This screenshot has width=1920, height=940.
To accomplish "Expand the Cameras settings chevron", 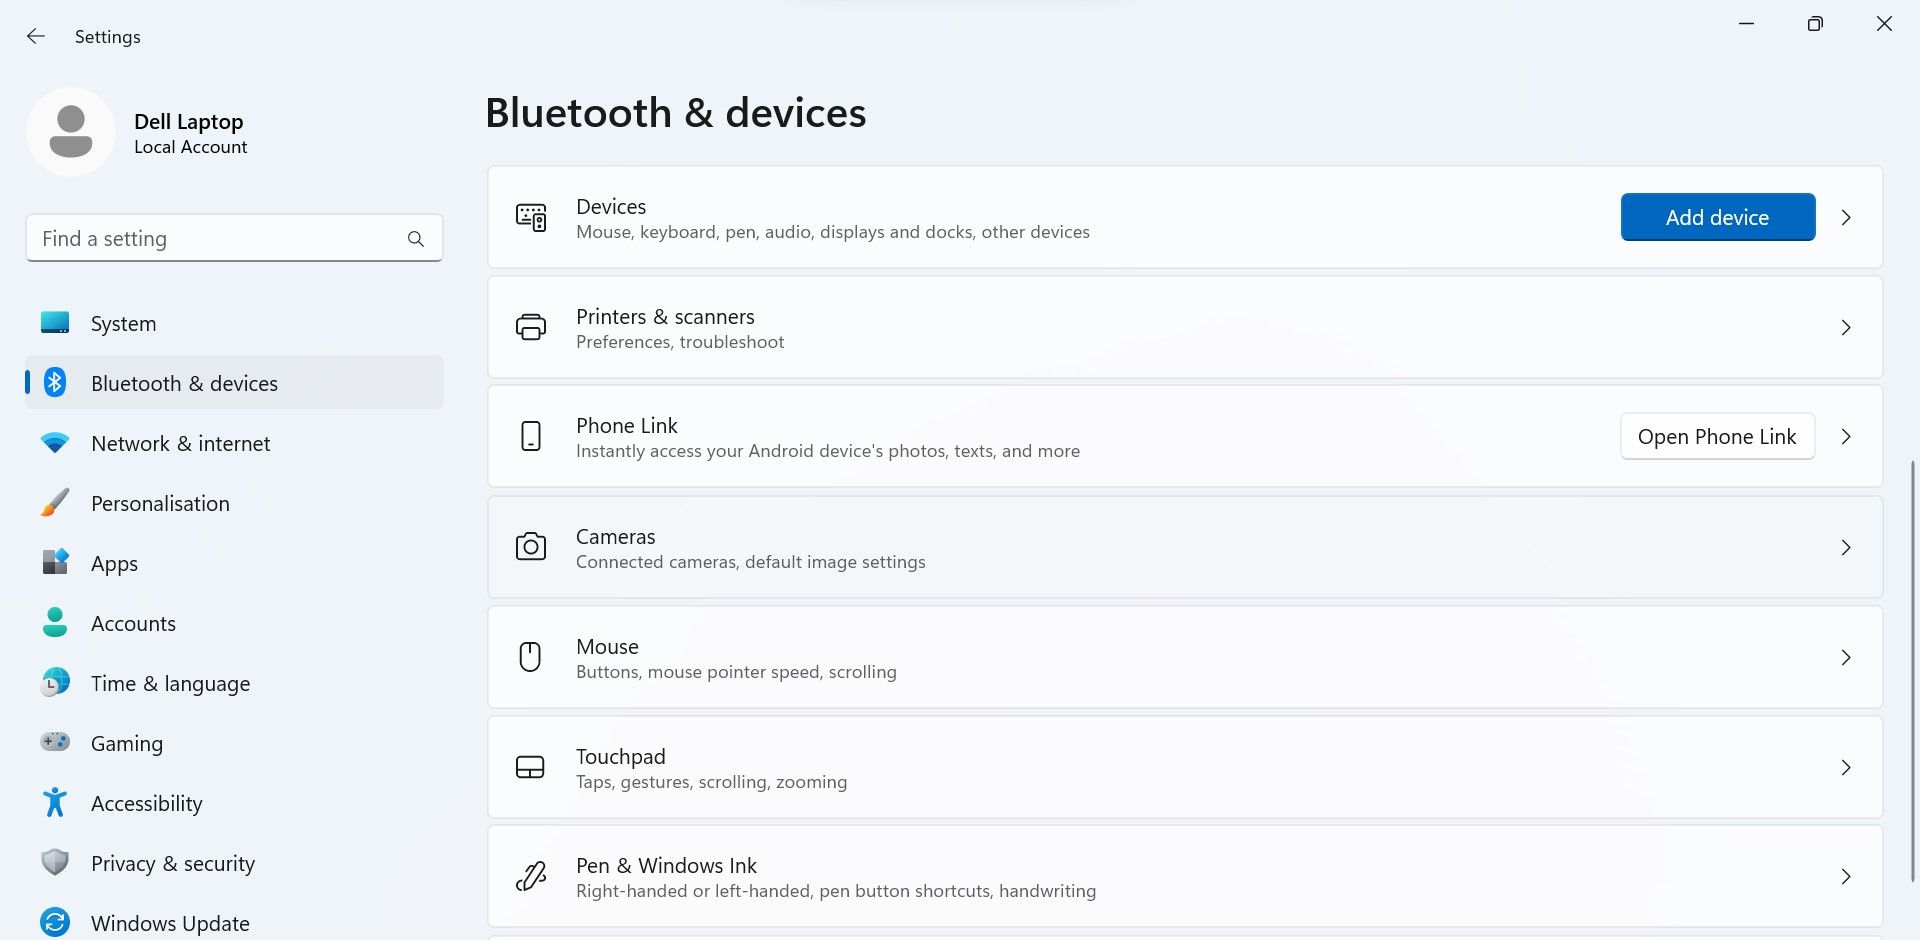I will pos(1846,547).
